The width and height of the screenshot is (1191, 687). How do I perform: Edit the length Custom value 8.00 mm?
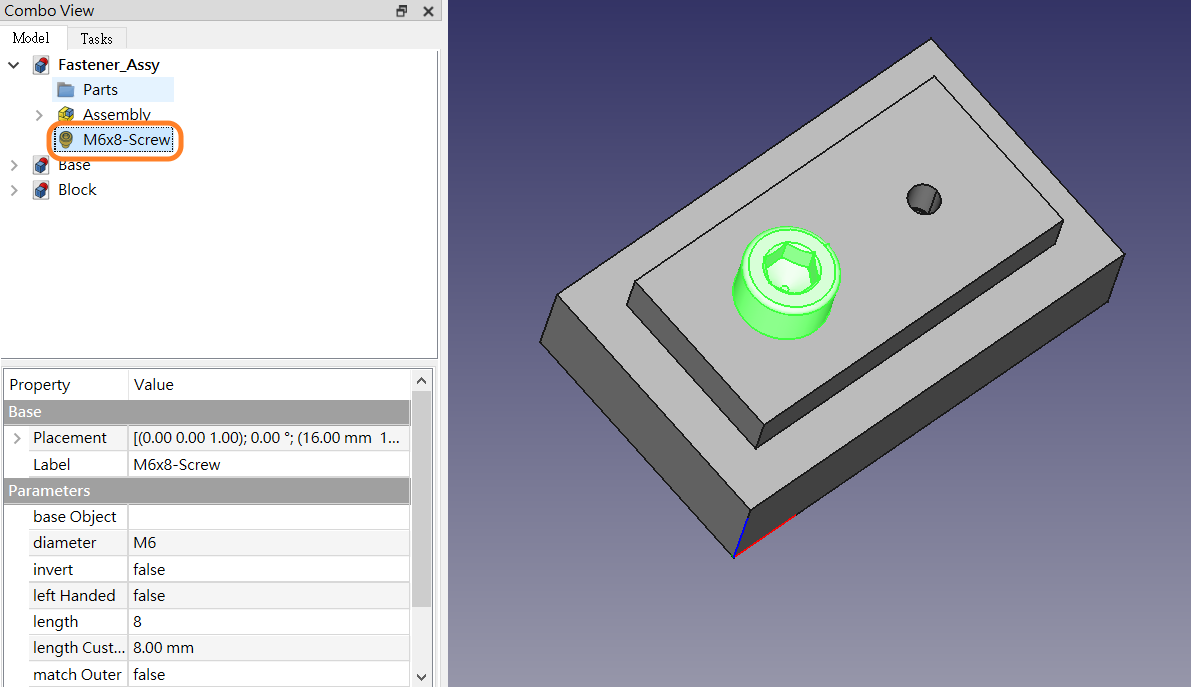tap(269, 647)
